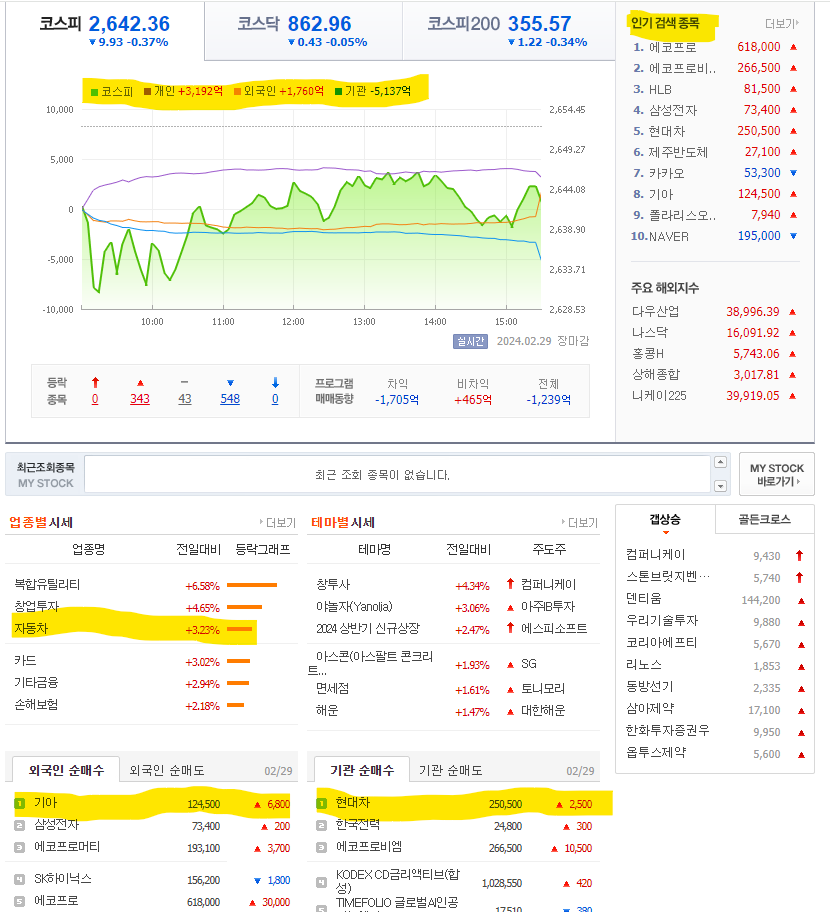830x912 pixels.
Task: Open the 코스피 index panel
Action: click(105, 31)
